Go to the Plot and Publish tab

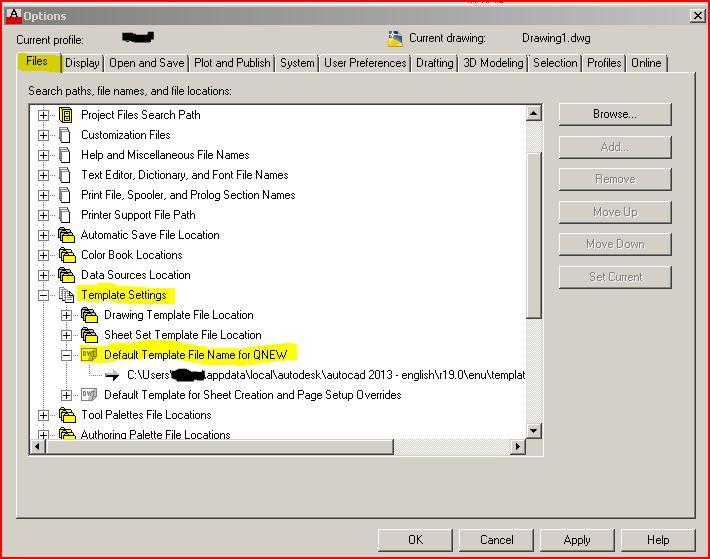pyautogui.click(x=232, y=63)
